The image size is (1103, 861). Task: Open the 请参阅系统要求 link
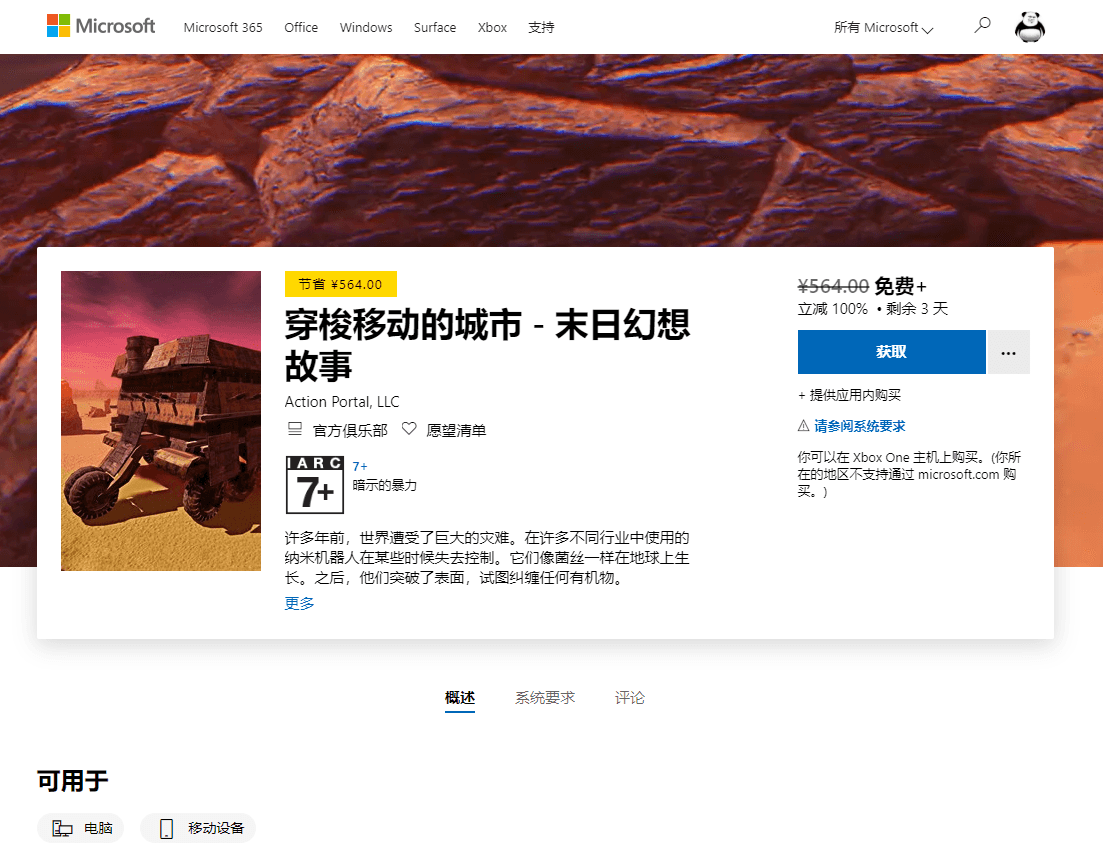coord(859,426)
